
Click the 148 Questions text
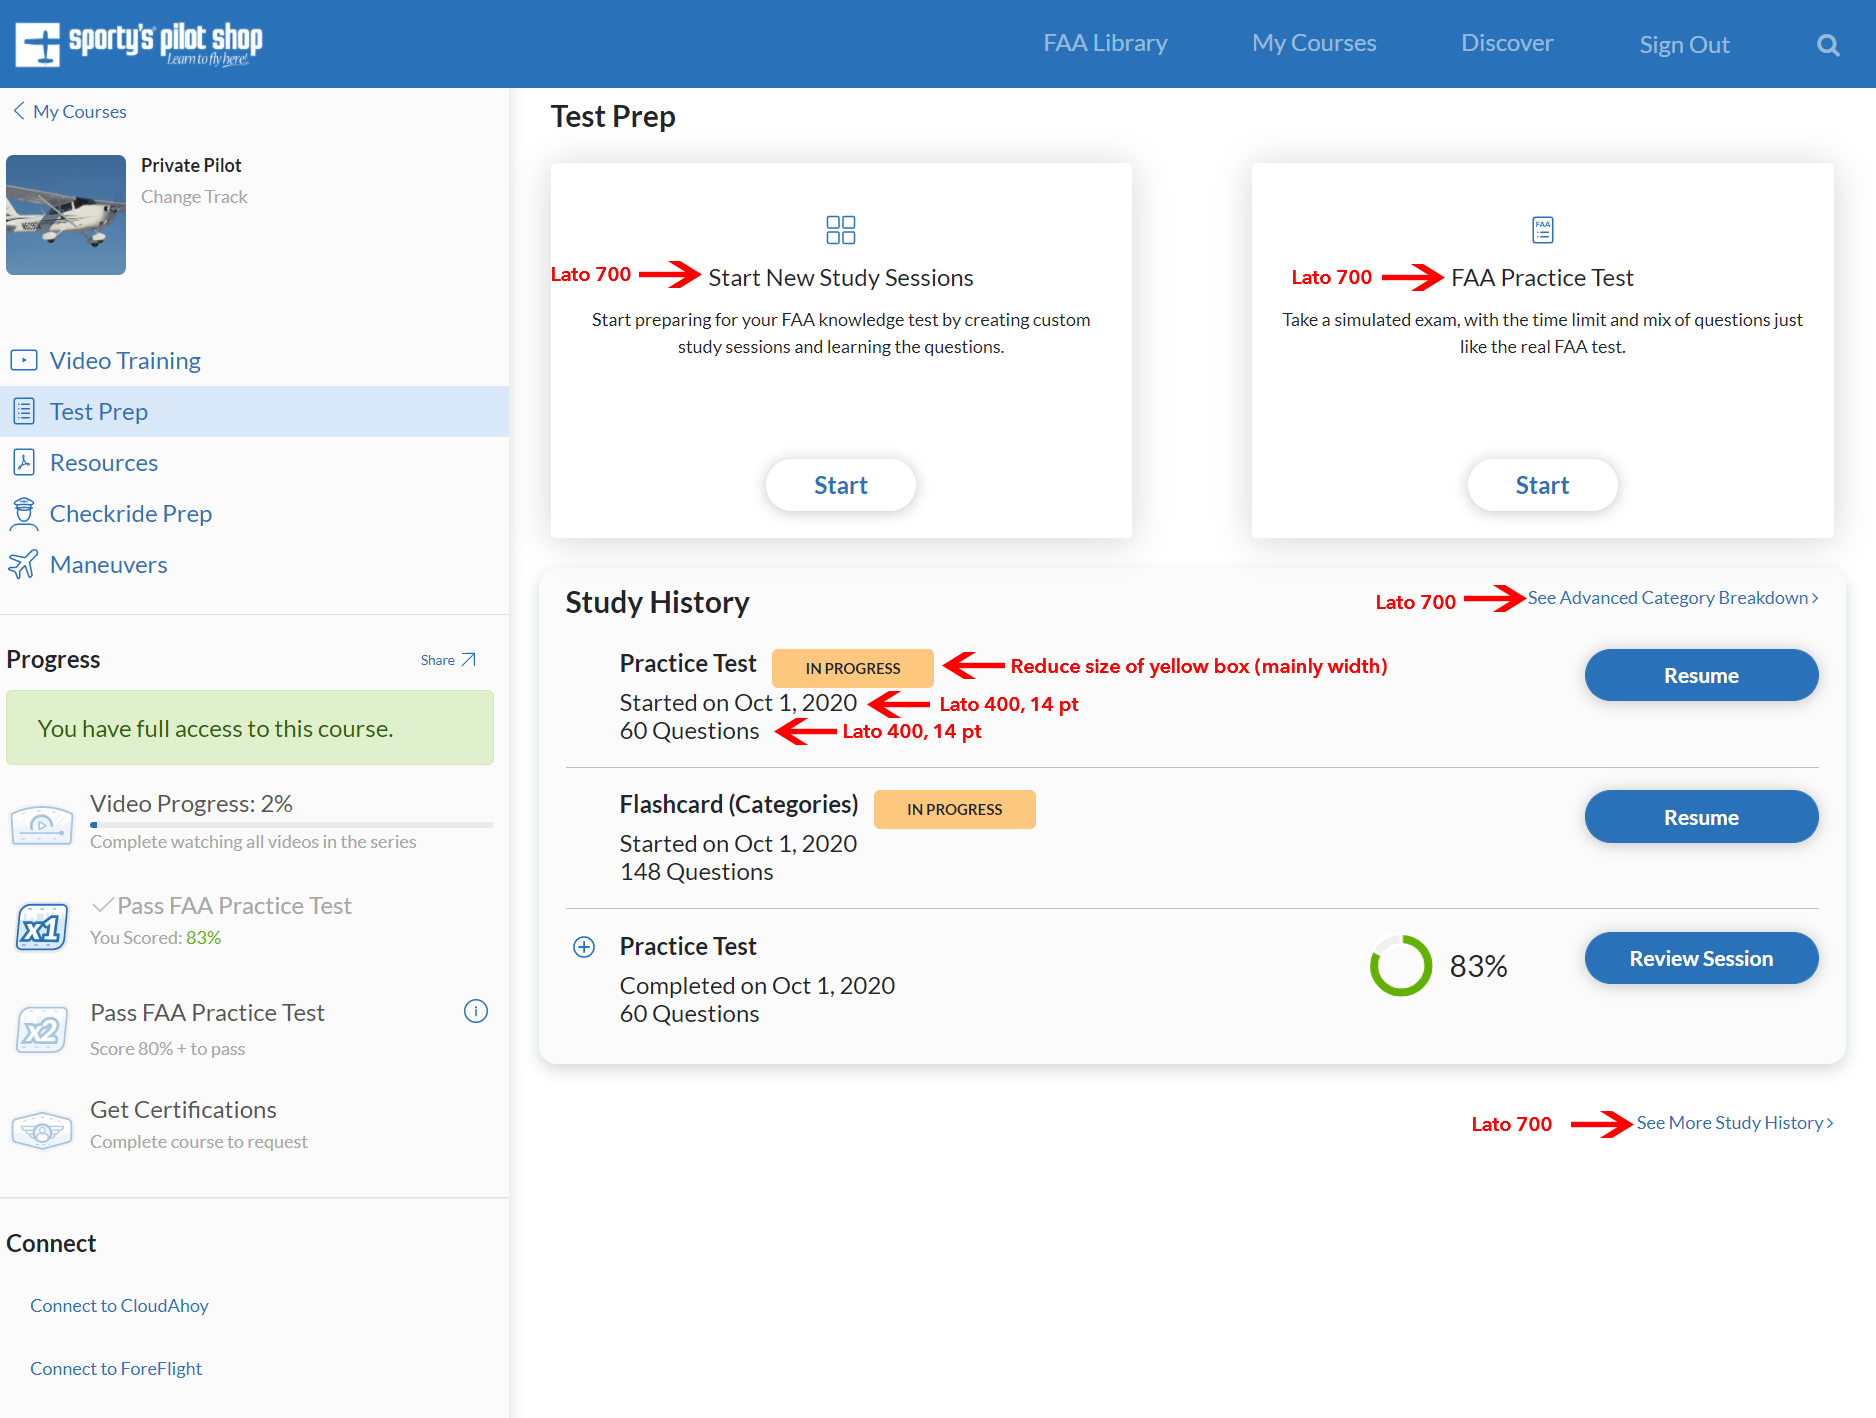tap(696, 871)
